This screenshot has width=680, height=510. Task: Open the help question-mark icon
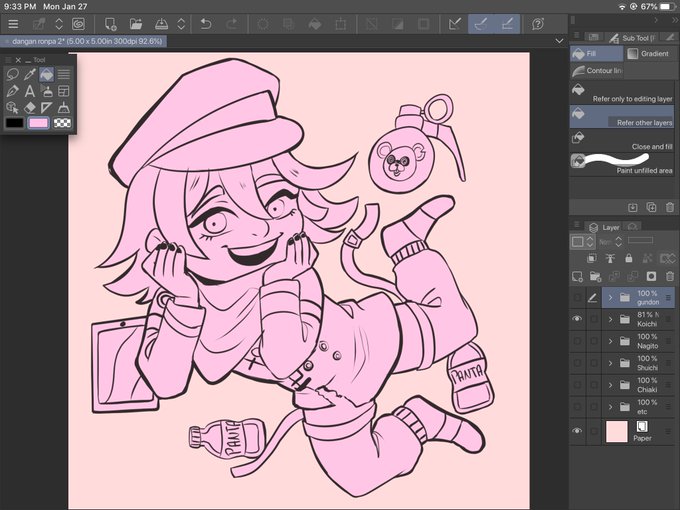pyautogui.click(x=538, y=24)
